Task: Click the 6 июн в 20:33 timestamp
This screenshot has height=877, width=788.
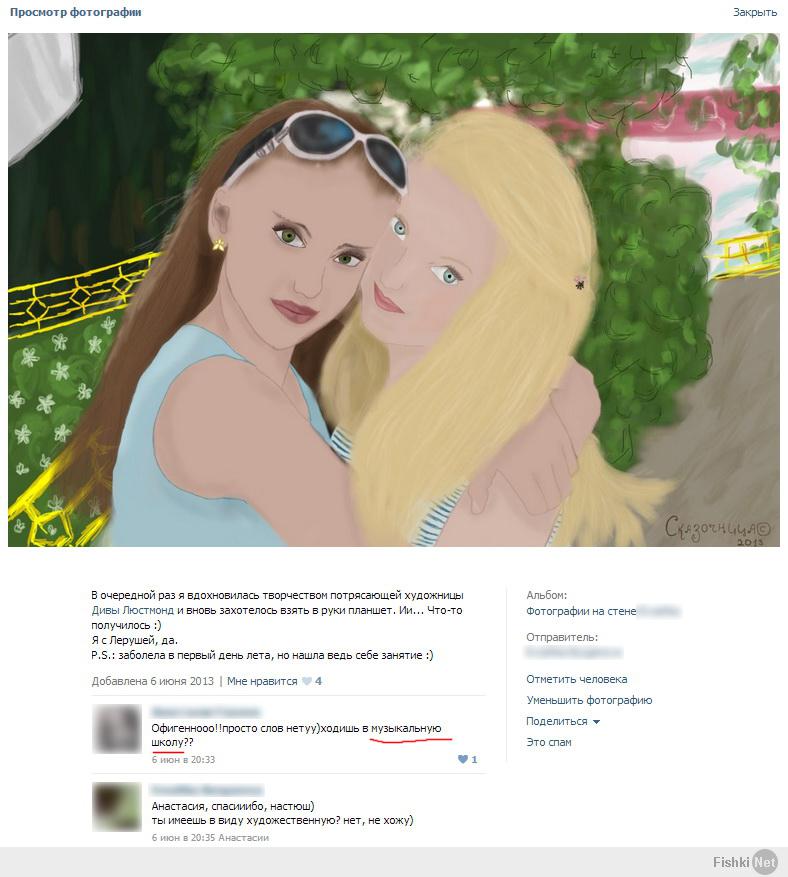Action: (x=183, y=760)
